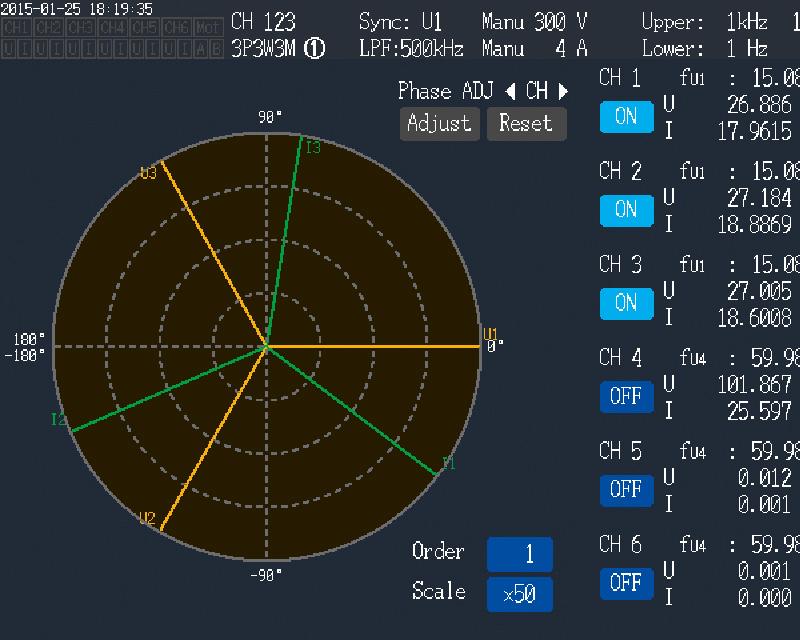Open the LPF:500kHz filter setting
800x640 pixels.
[x=411, y=49]
